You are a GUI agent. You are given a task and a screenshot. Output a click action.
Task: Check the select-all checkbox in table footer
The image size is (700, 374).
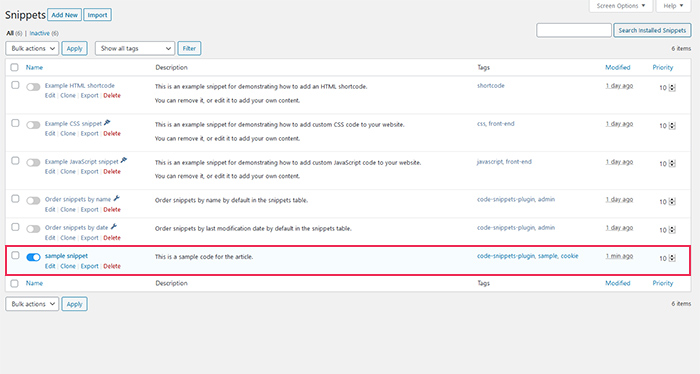(x=15, y=283)
